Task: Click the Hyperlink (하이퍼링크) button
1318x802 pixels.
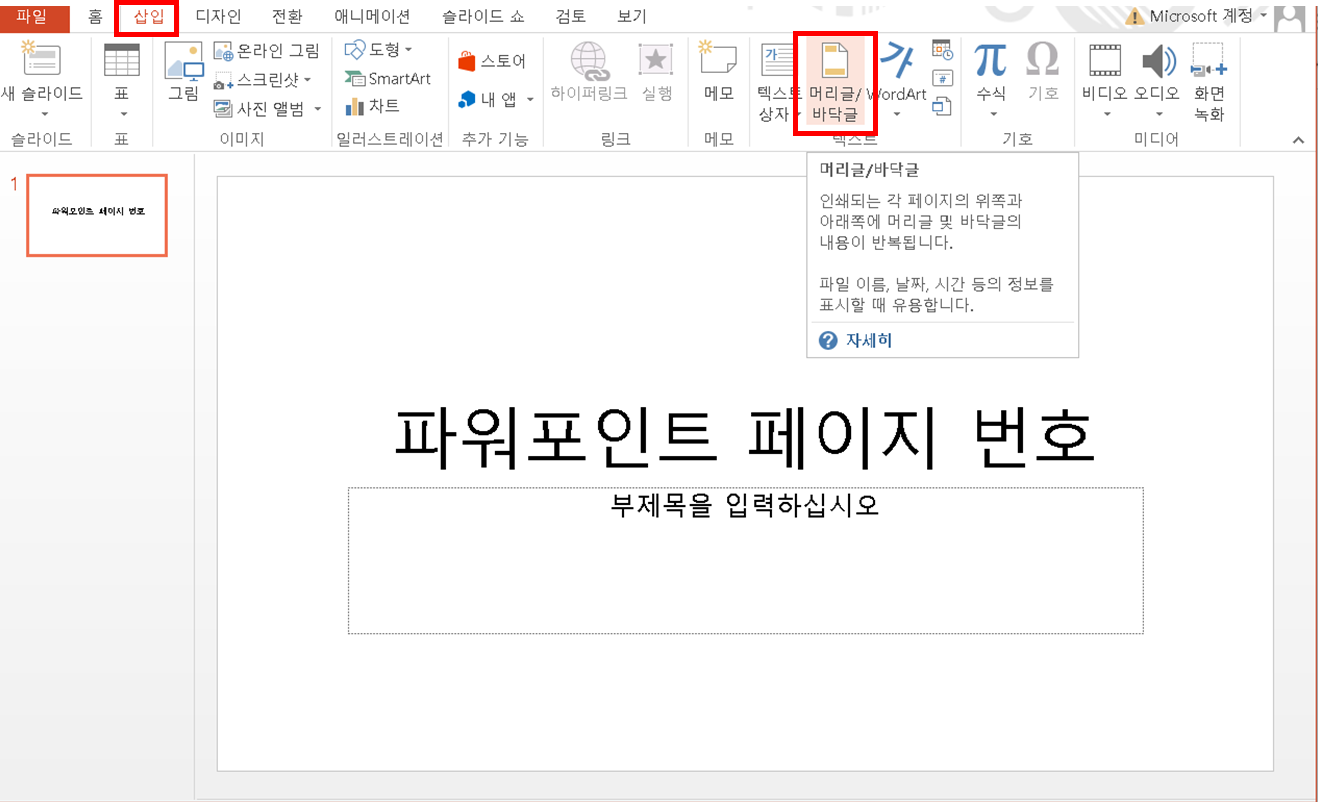Action: (x=589, y=74)
